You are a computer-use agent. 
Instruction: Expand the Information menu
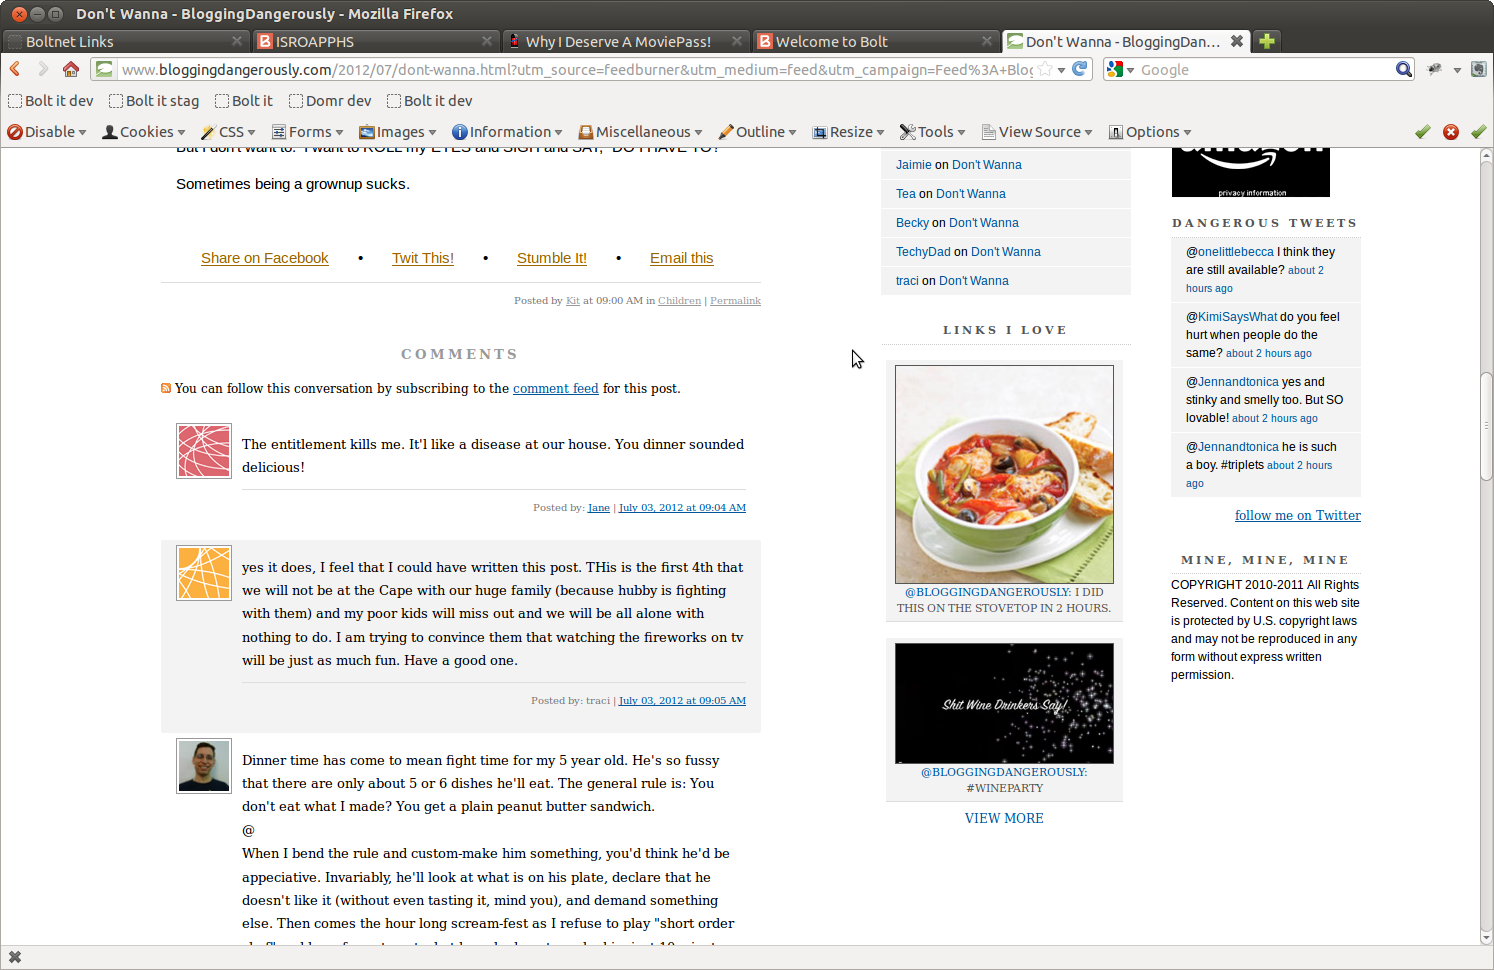coord(507,132)
